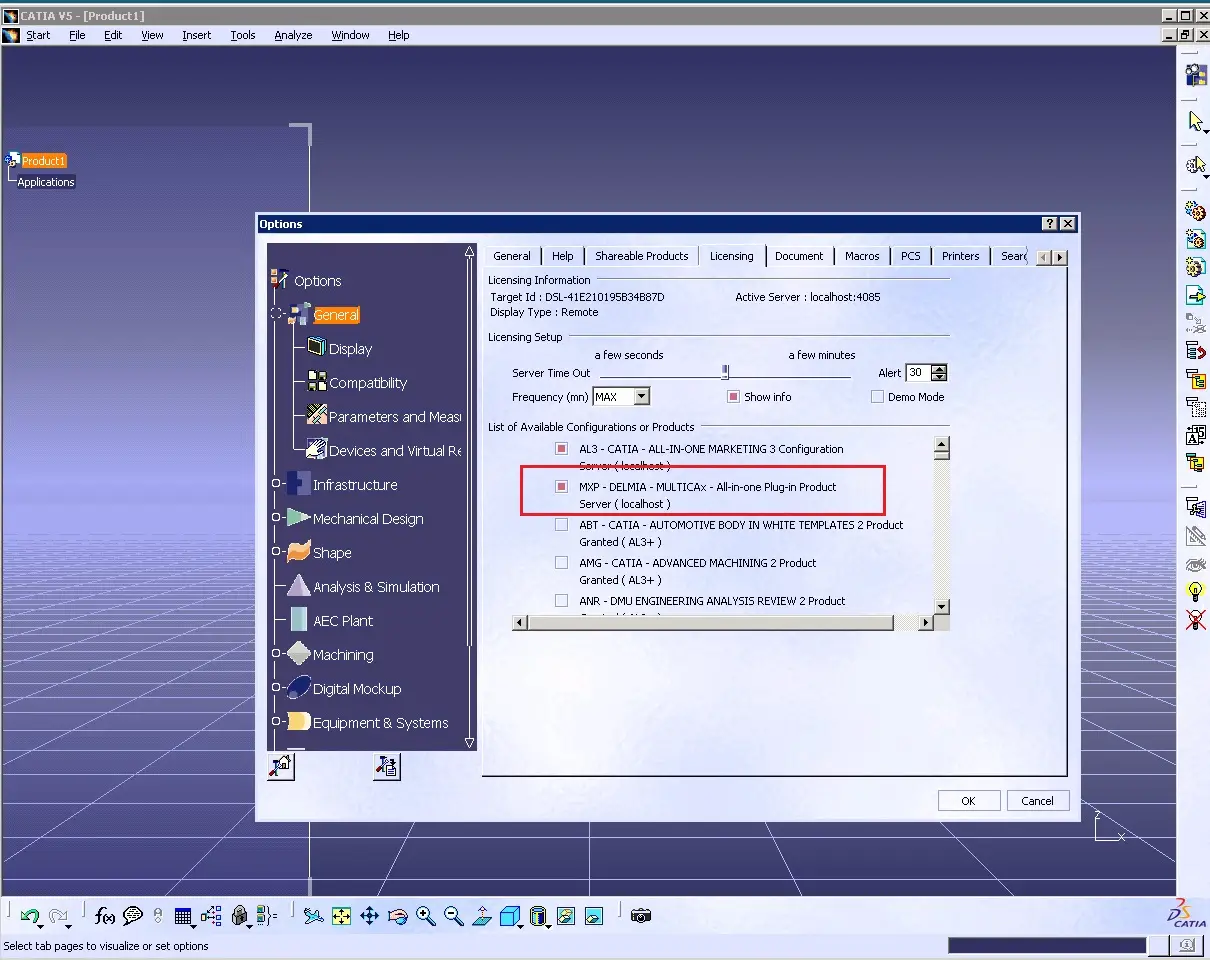Increase the Alert value with spinner

(x=938, y=369)
